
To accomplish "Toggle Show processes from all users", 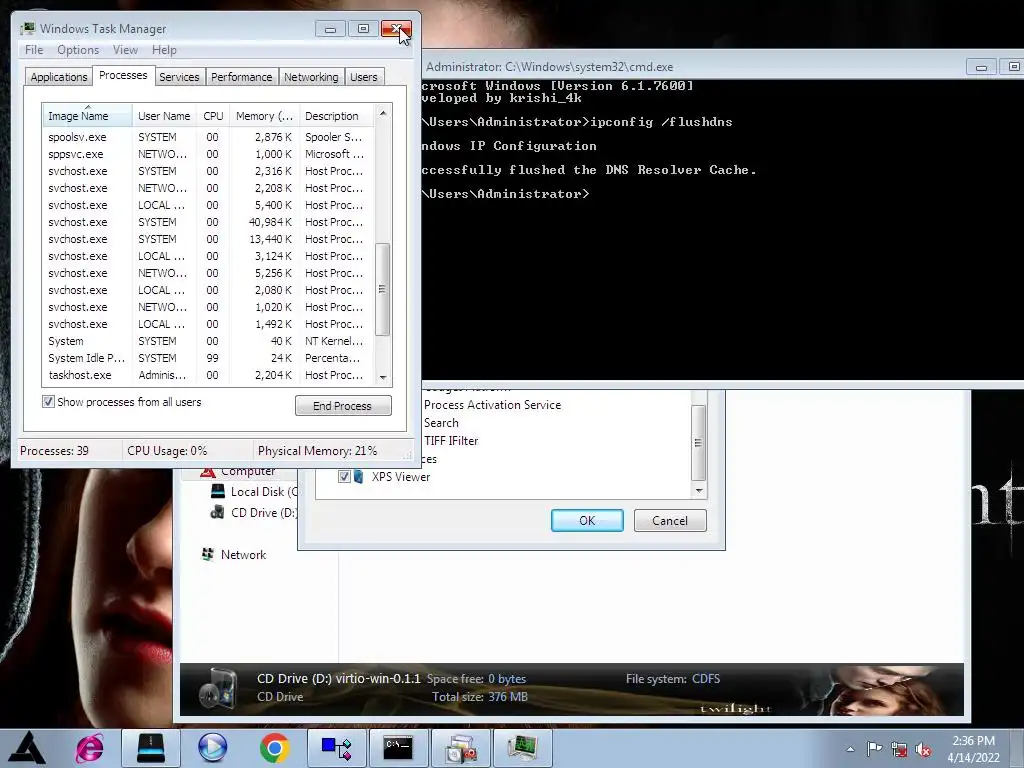I will point(48,402).
